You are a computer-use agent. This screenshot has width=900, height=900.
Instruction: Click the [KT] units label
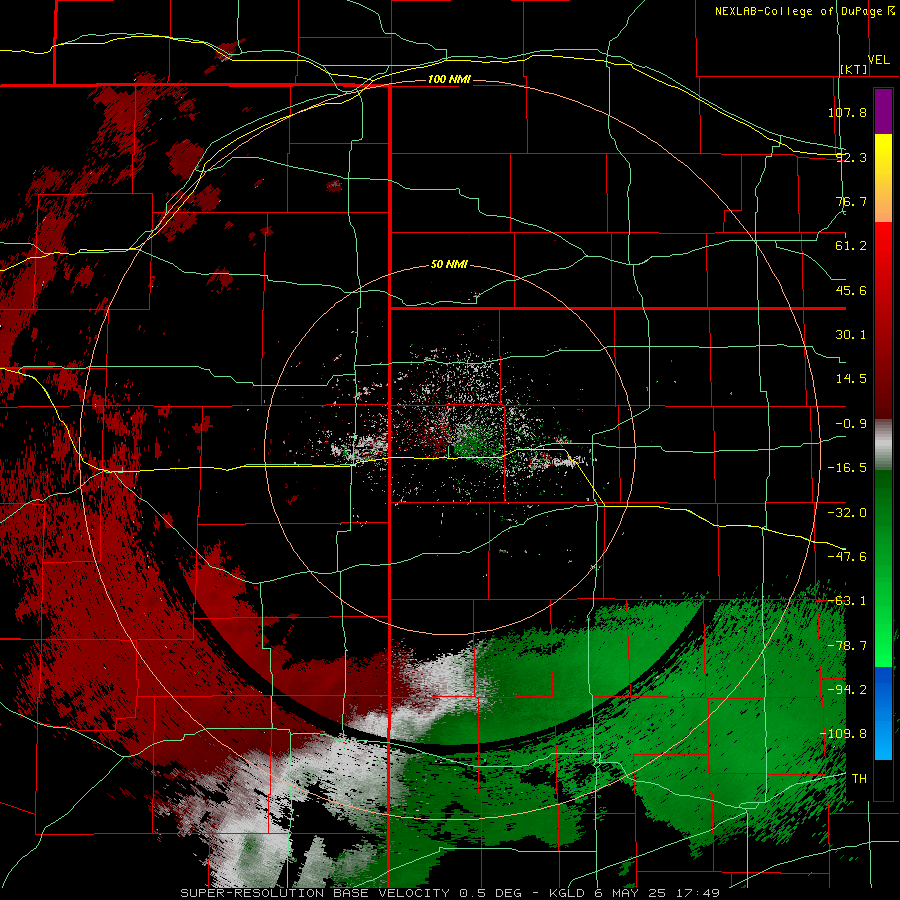pos(854,69)
